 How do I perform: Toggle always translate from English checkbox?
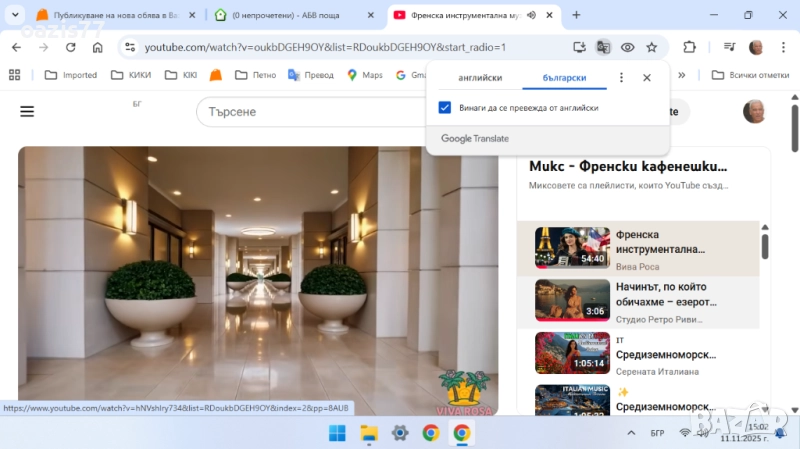tap(445, 108)
